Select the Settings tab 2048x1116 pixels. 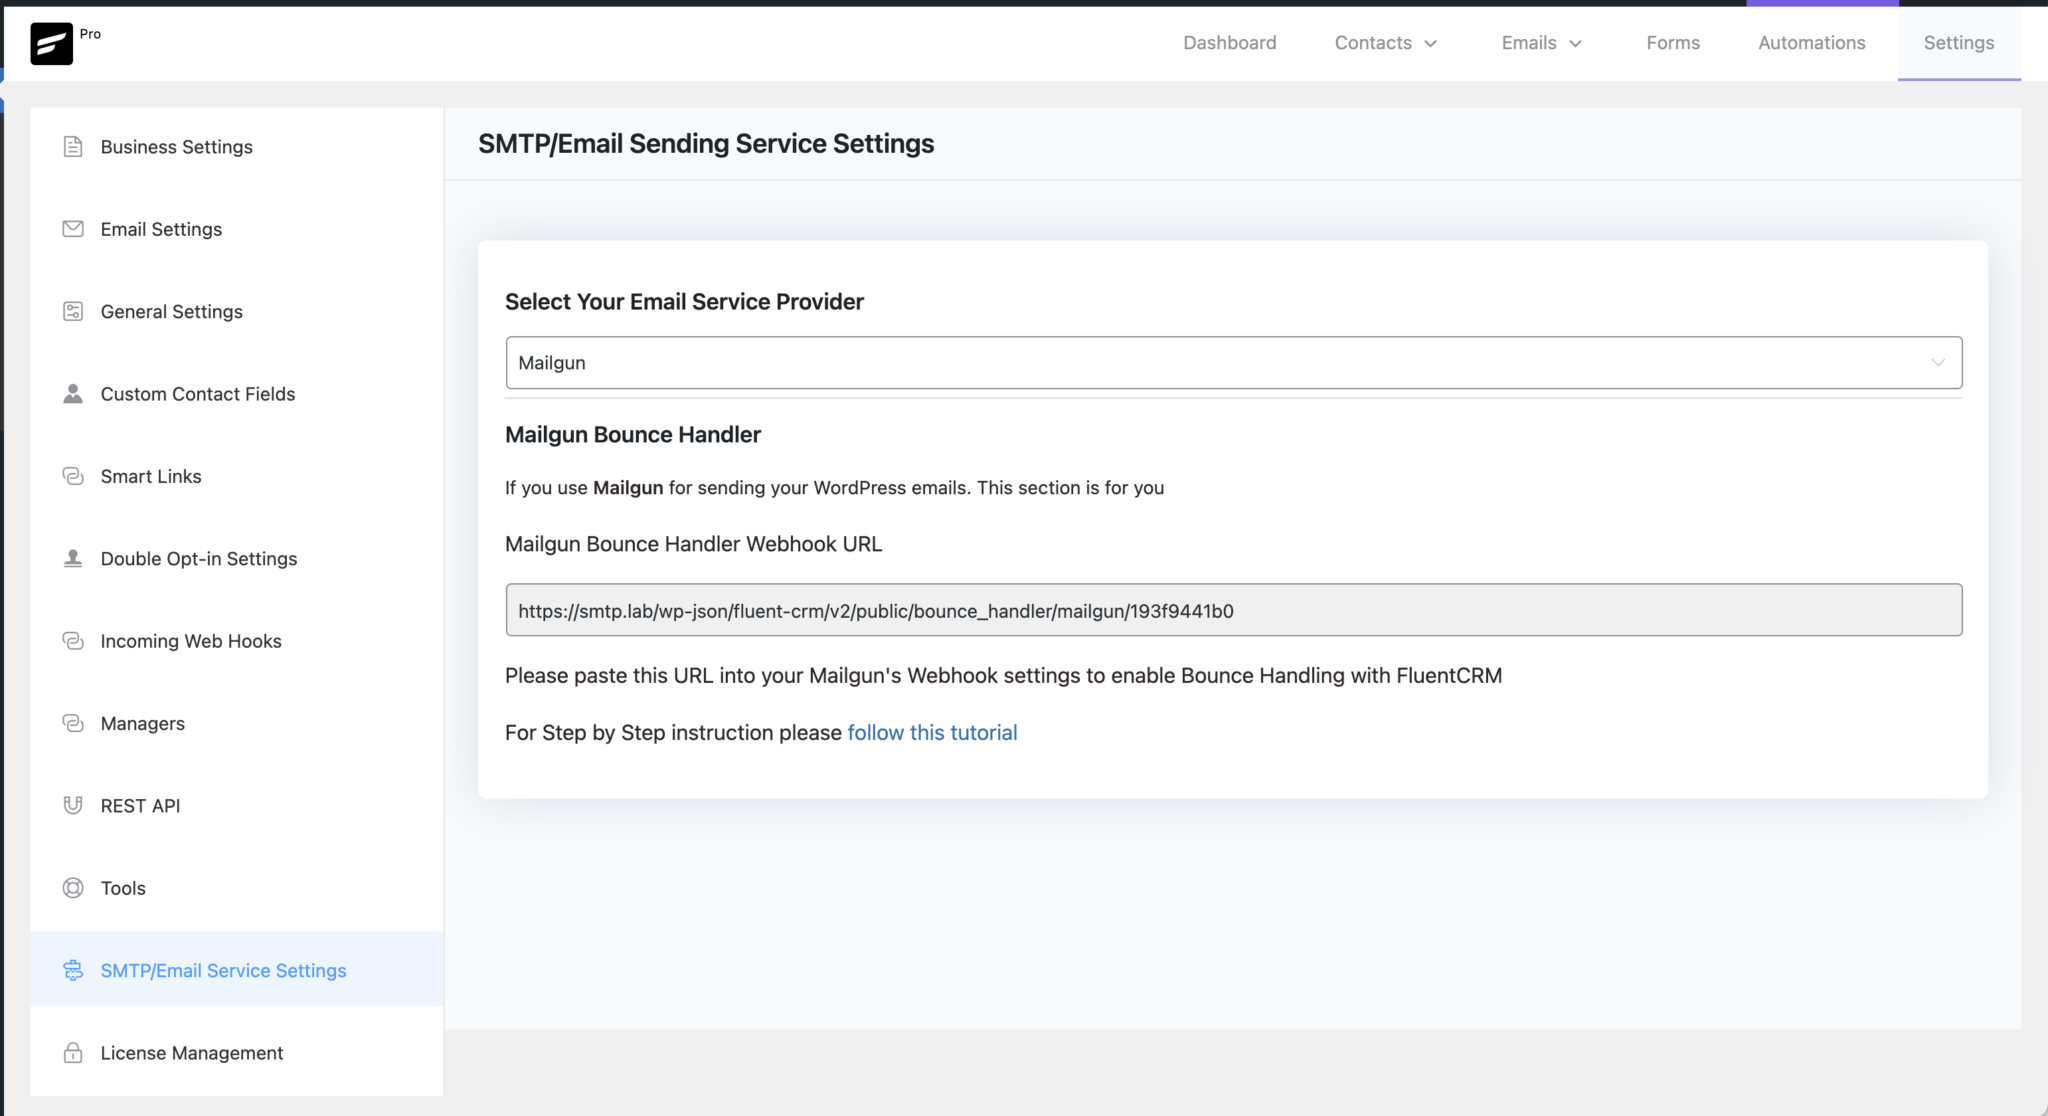click(1958, 43)
